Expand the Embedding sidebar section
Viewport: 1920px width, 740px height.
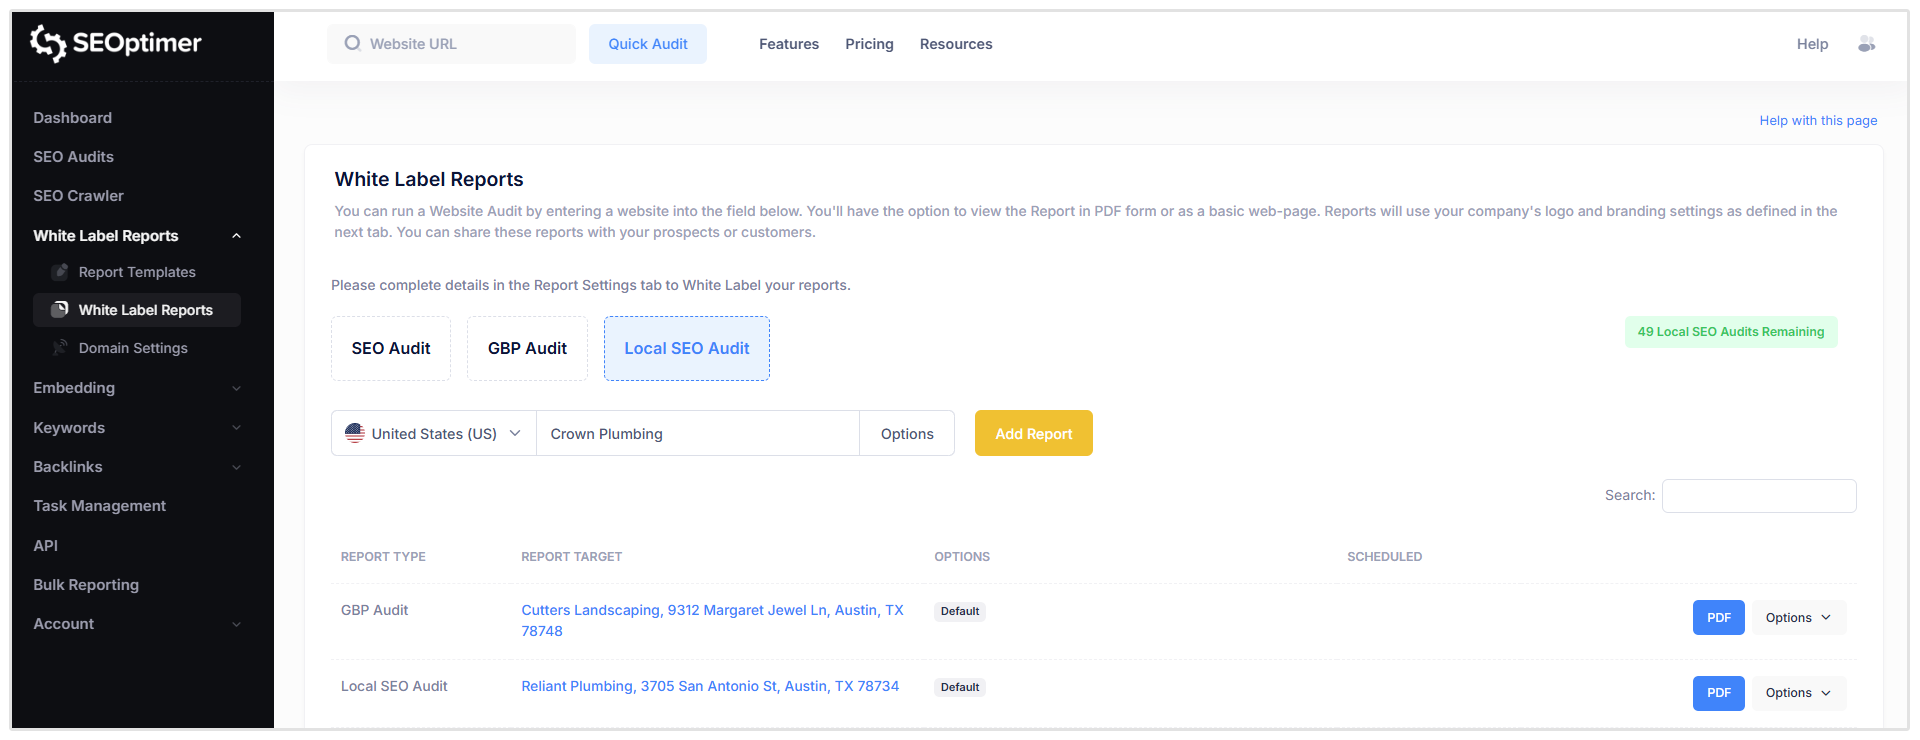pyautogui.click(x=237, y=388)
